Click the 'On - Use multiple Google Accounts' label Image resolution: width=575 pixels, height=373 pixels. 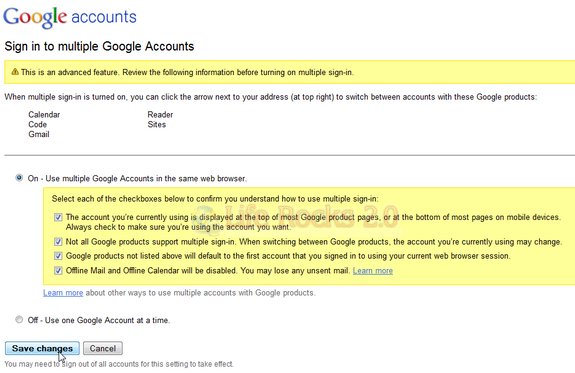click(137, 178)
